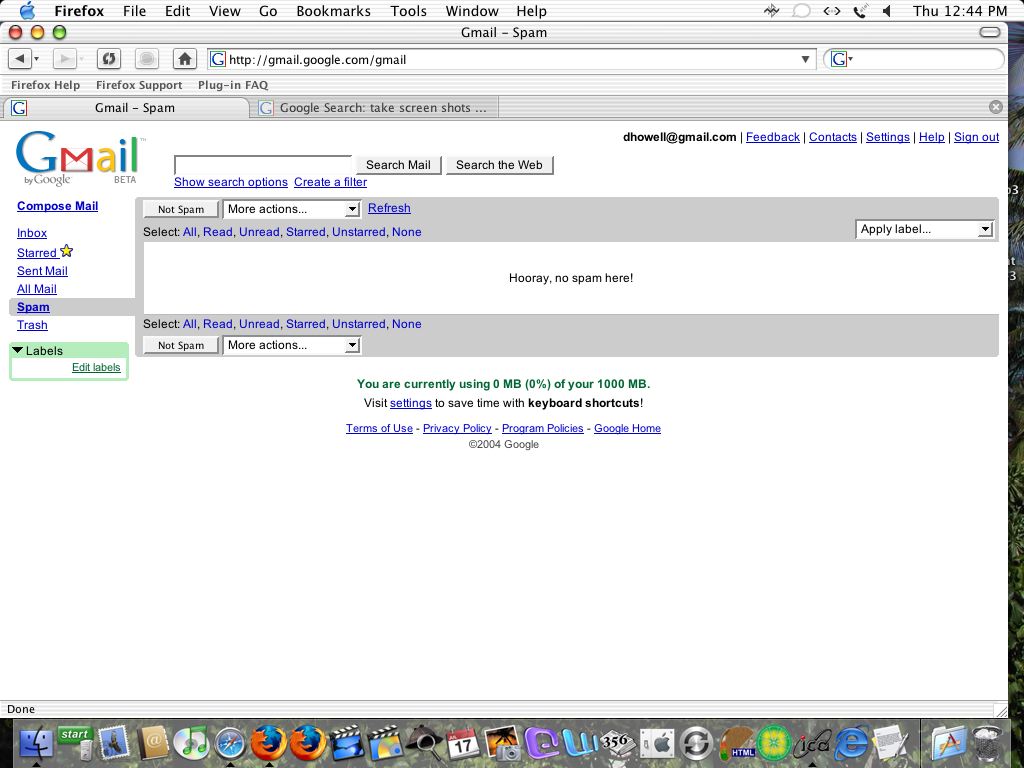Open System Preferences from the dock
The width and height of the screenshot is (1024, 768).
657,743
